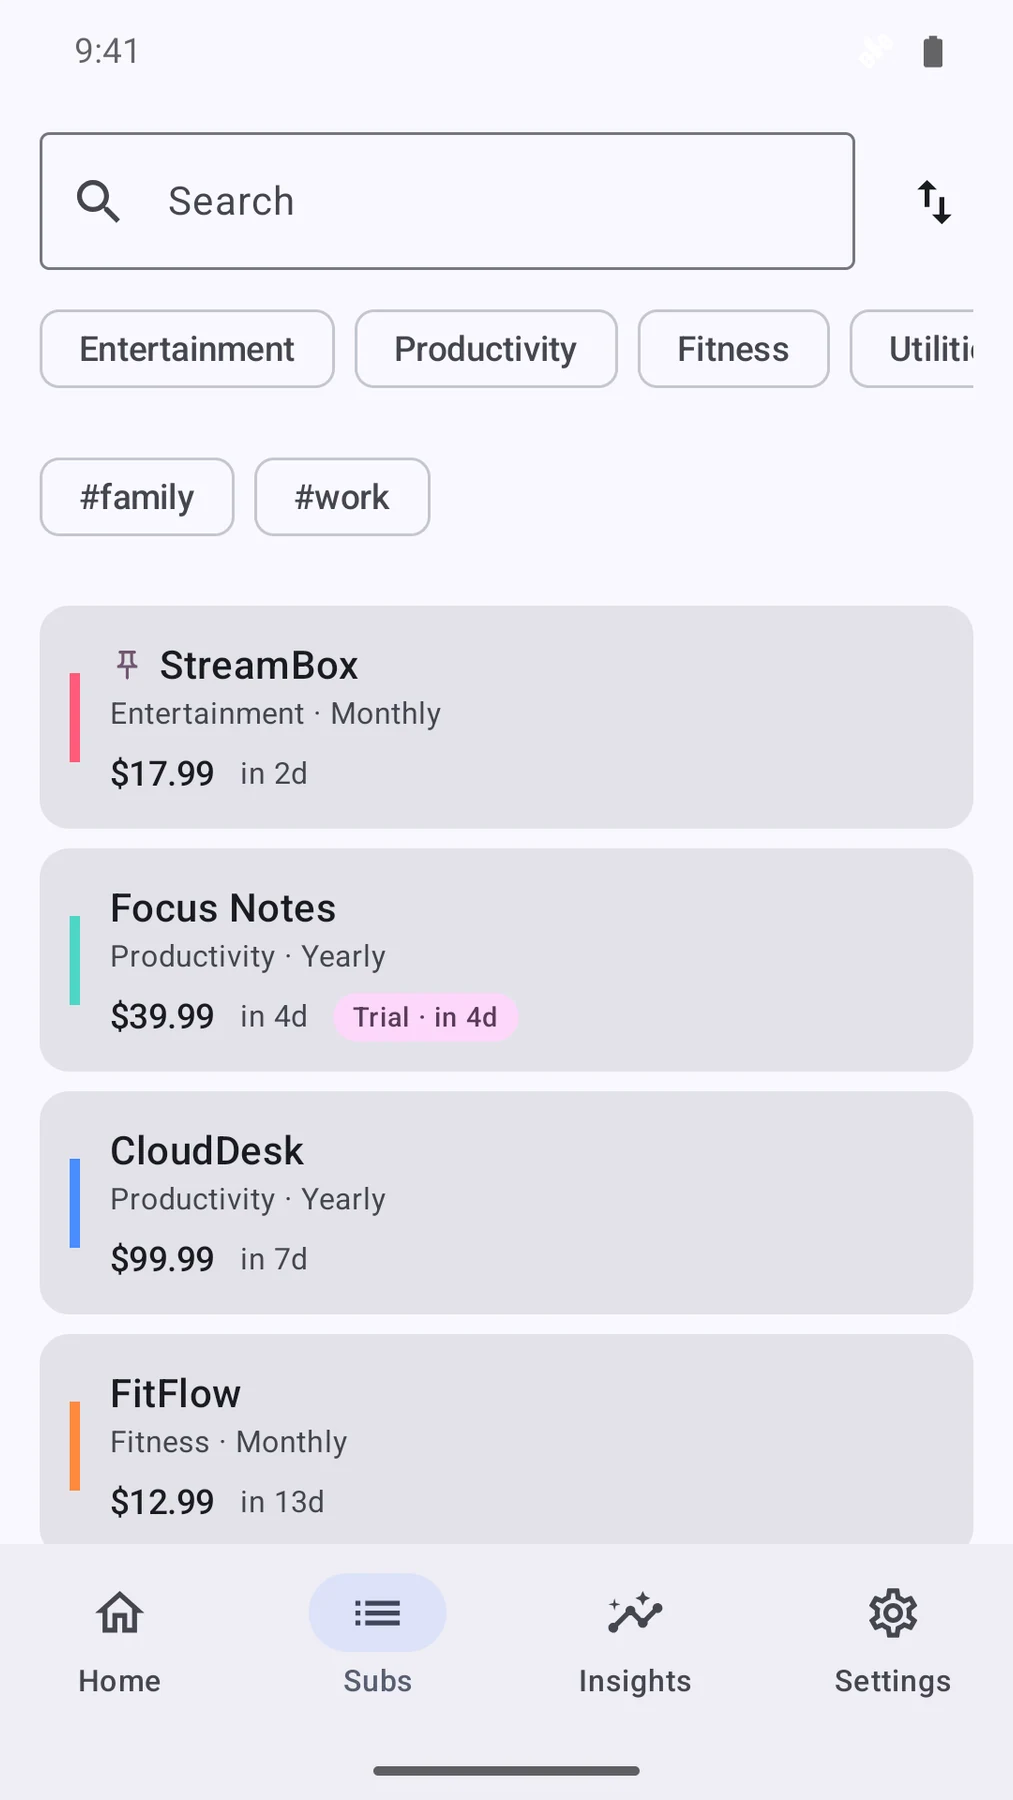Tap the battery icon in status bar
The image size is (1013, 1800).
click(x=933, y=51)
